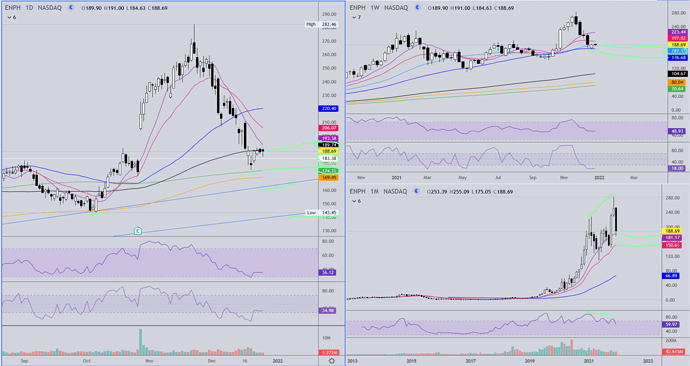Select the blue 176.68 label on weekly axis
The height and width of the screenshot is (366, 690).
point(678,58)
